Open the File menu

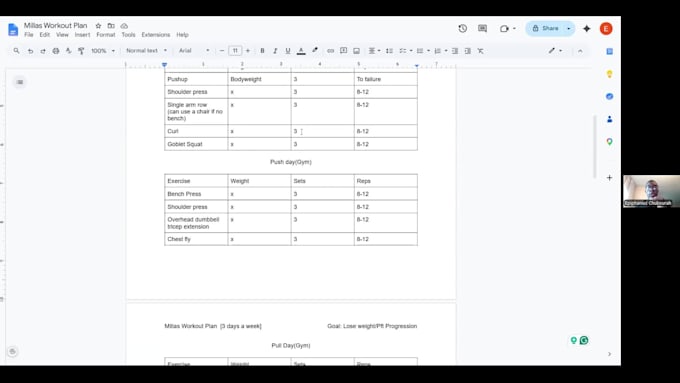(x=29, y=35)
